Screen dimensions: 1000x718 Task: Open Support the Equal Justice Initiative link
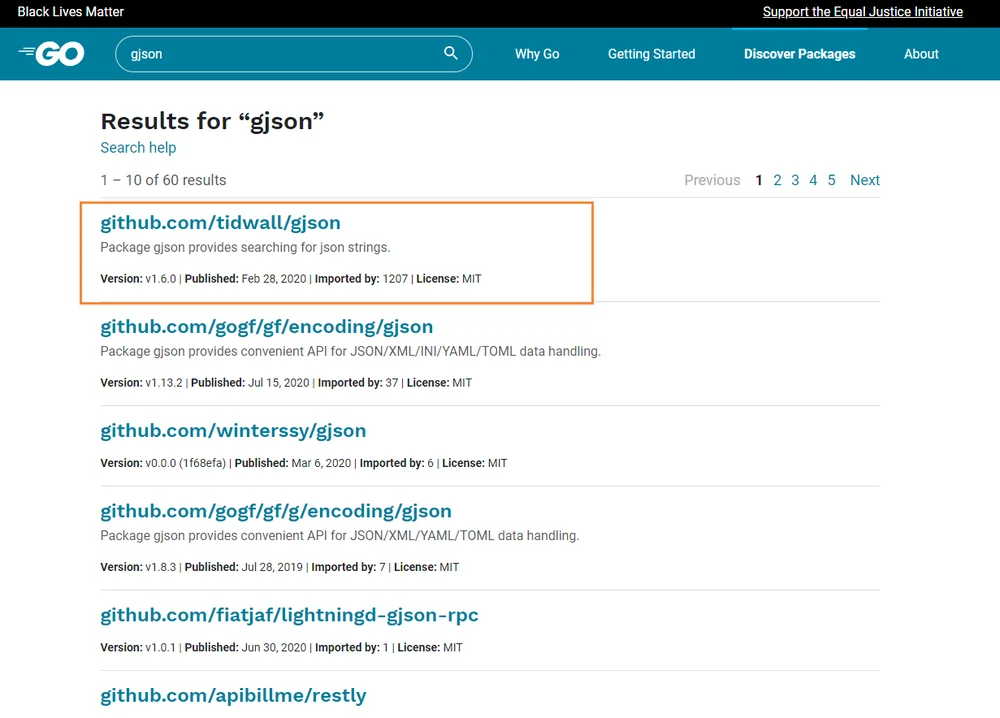point(862,11)
